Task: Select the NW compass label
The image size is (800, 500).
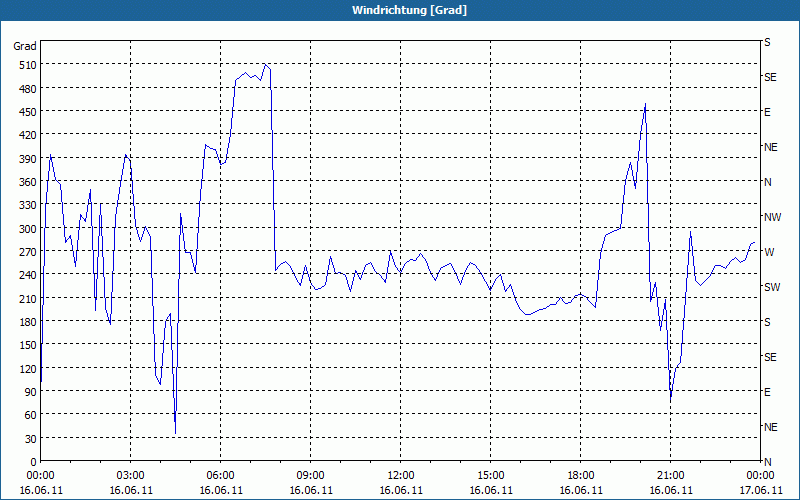Action: click(772, 217)
